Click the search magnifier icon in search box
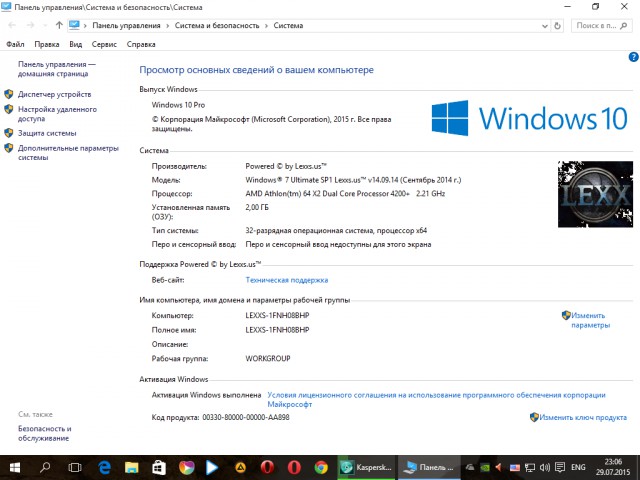 click(623, 26)
